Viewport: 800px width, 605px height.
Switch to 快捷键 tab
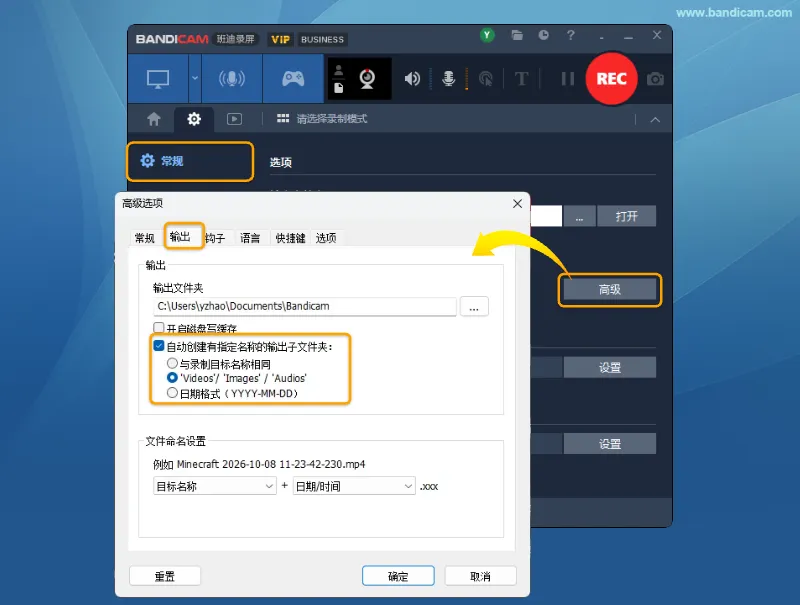(x=290, y=238)
